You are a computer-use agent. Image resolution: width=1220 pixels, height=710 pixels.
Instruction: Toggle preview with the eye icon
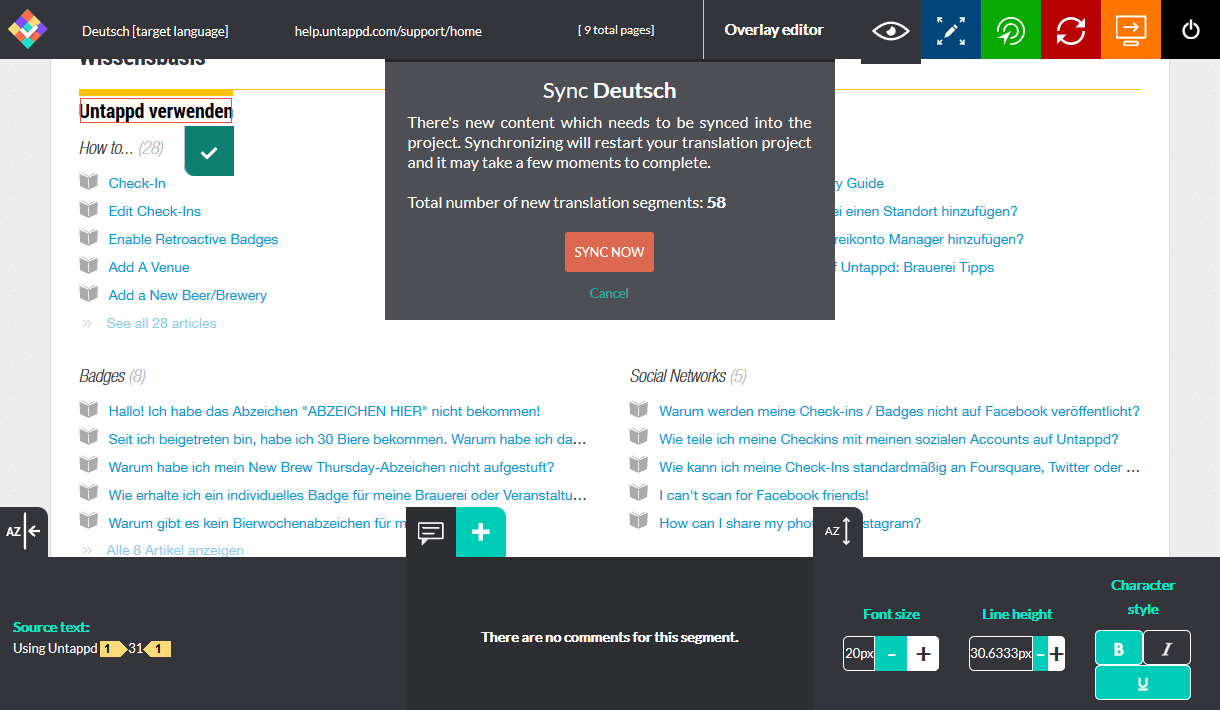click(x=891, y=31)
